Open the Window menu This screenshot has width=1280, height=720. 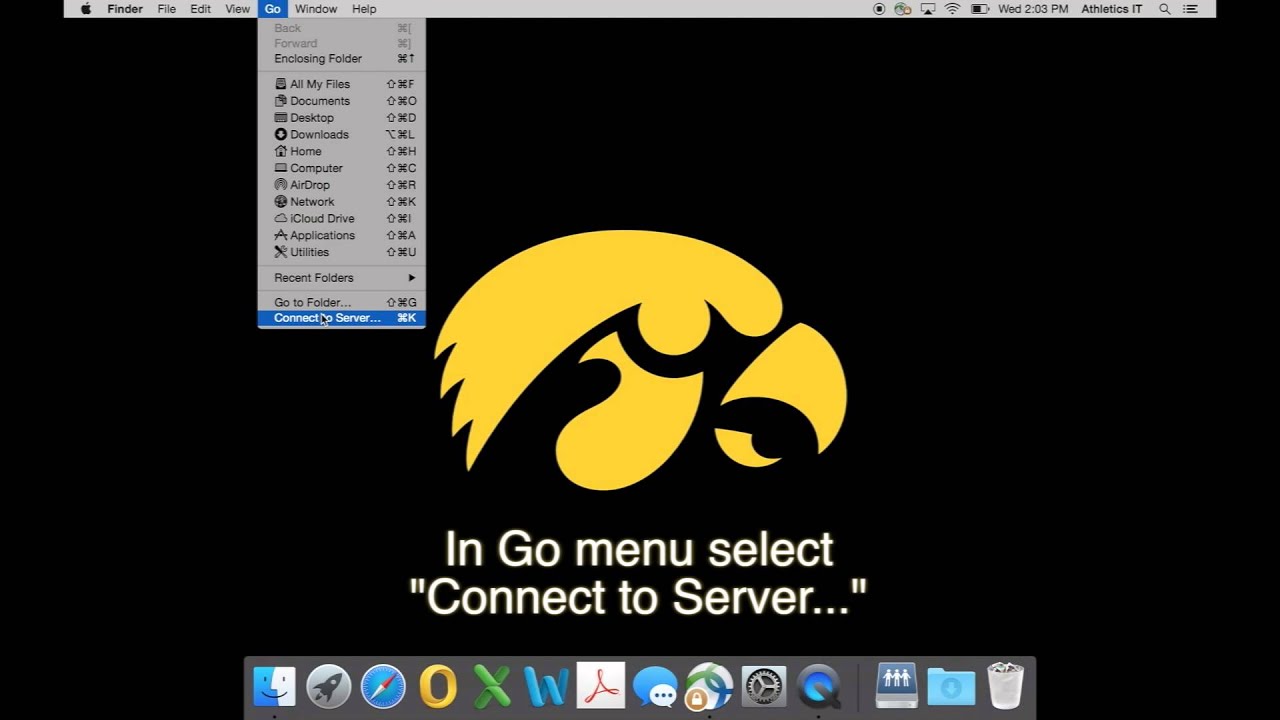point(316,9)
